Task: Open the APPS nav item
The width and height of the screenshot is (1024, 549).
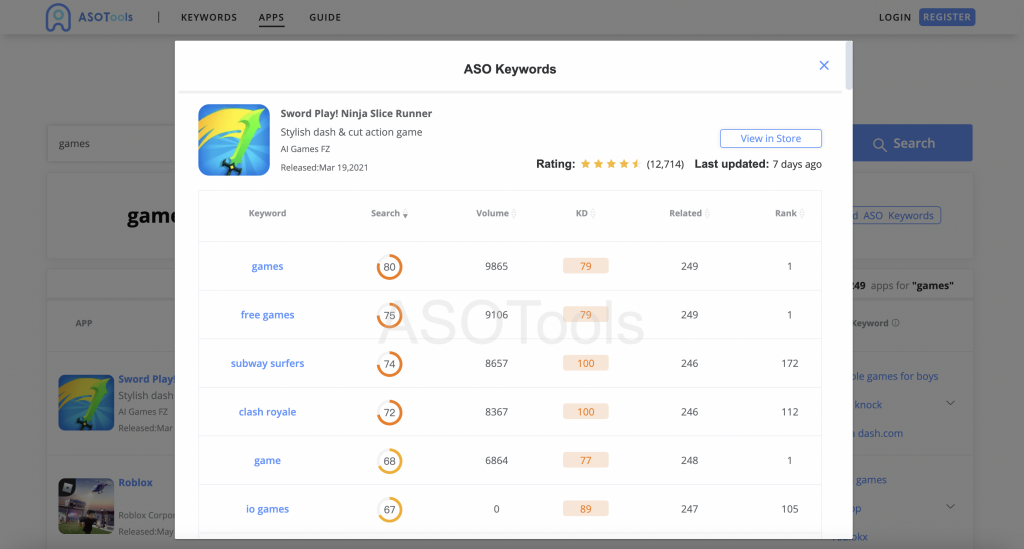Action: coord(271,18)
